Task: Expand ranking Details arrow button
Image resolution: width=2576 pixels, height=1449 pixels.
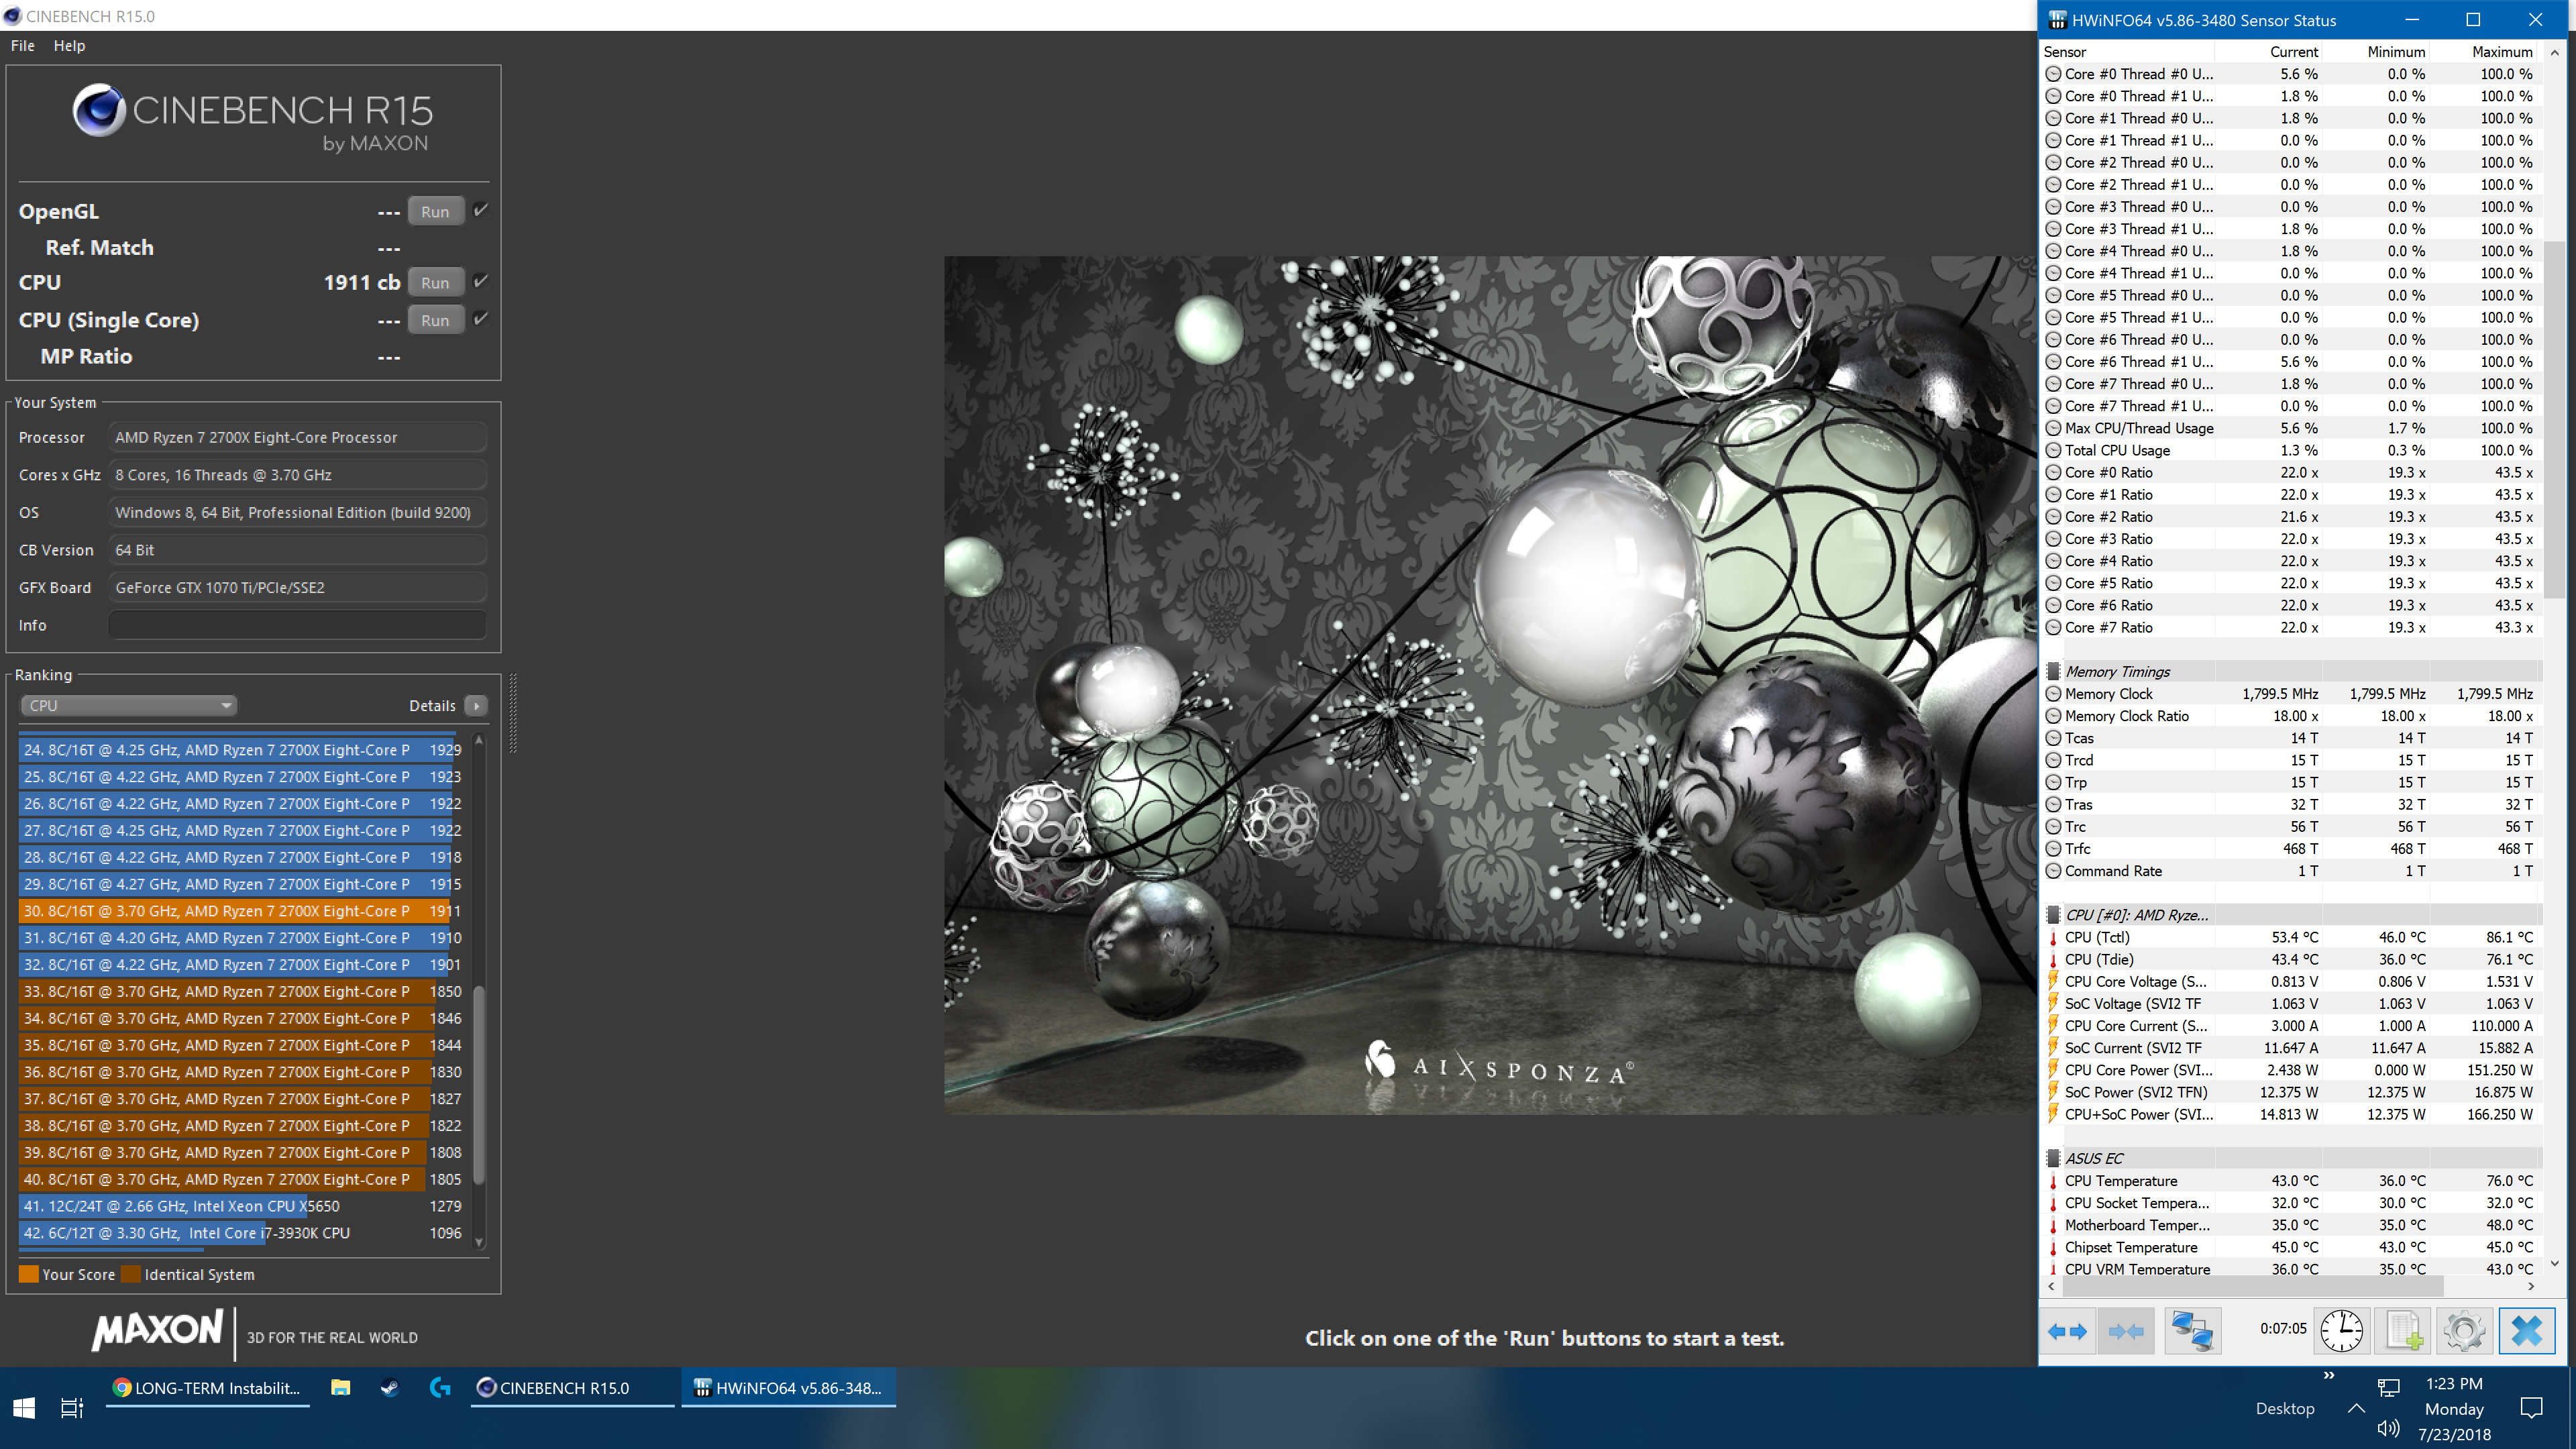Action: click(x=477, y=705)
